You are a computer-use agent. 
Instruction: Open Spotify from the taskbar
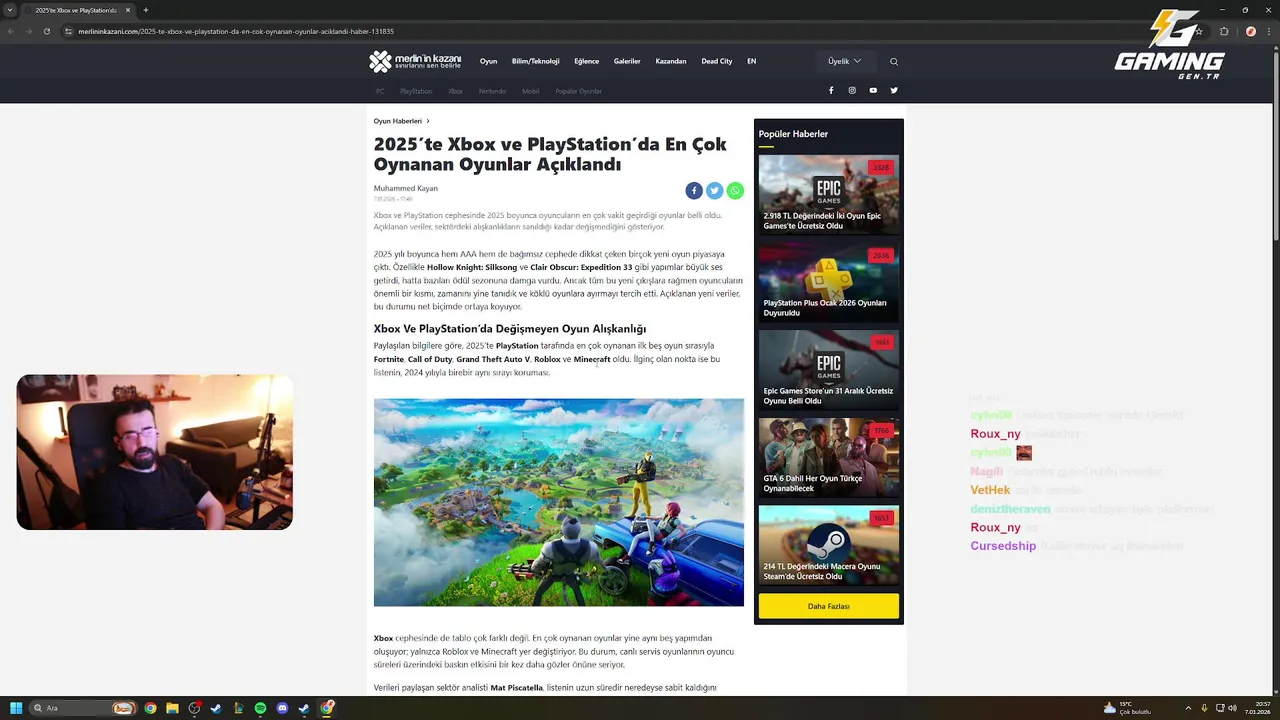coord(260,708)
